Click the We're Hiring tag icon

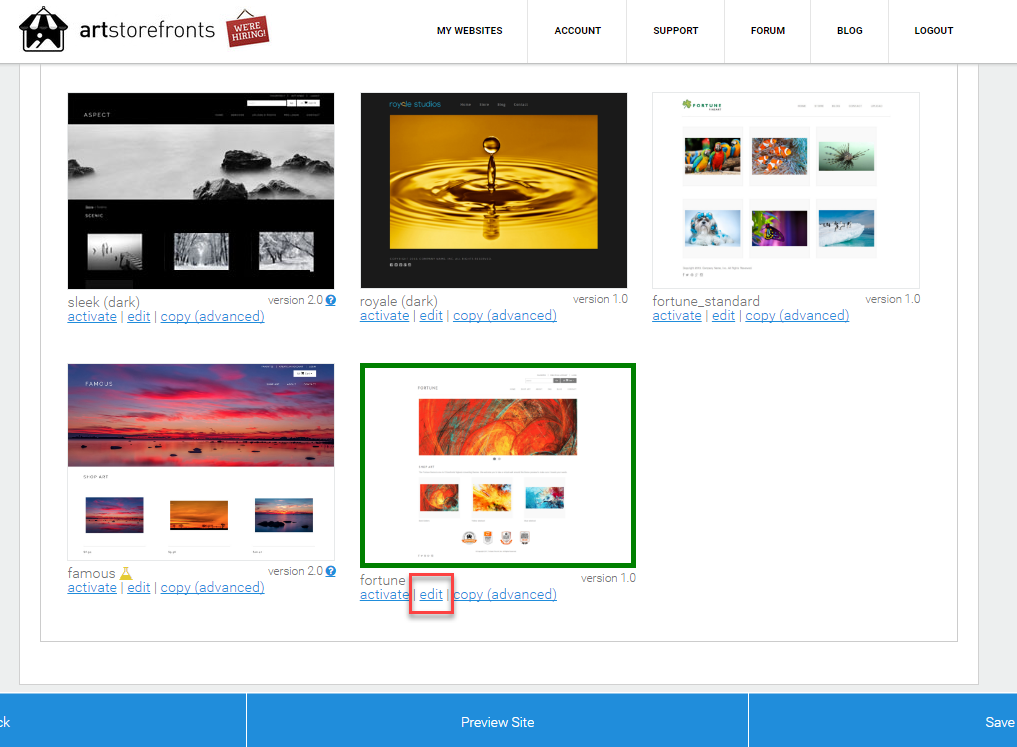pos(247,29)
